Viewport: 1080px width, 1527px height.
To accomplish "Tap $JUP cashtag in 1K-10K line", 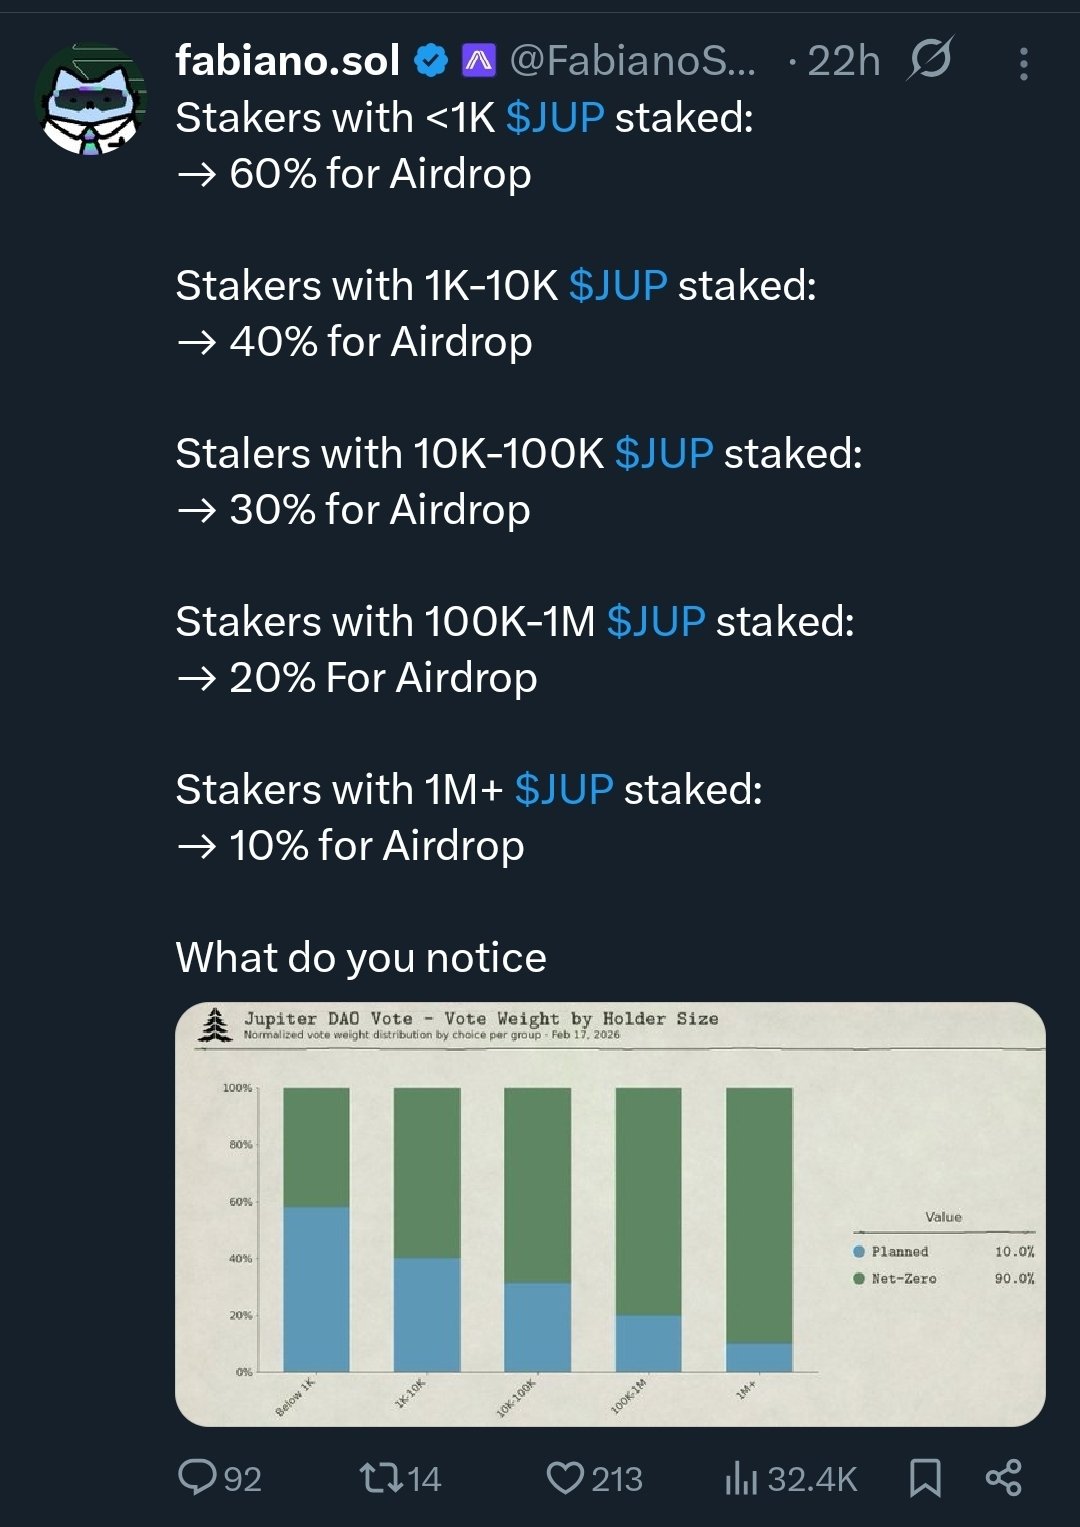I will [x=618, y=286].
